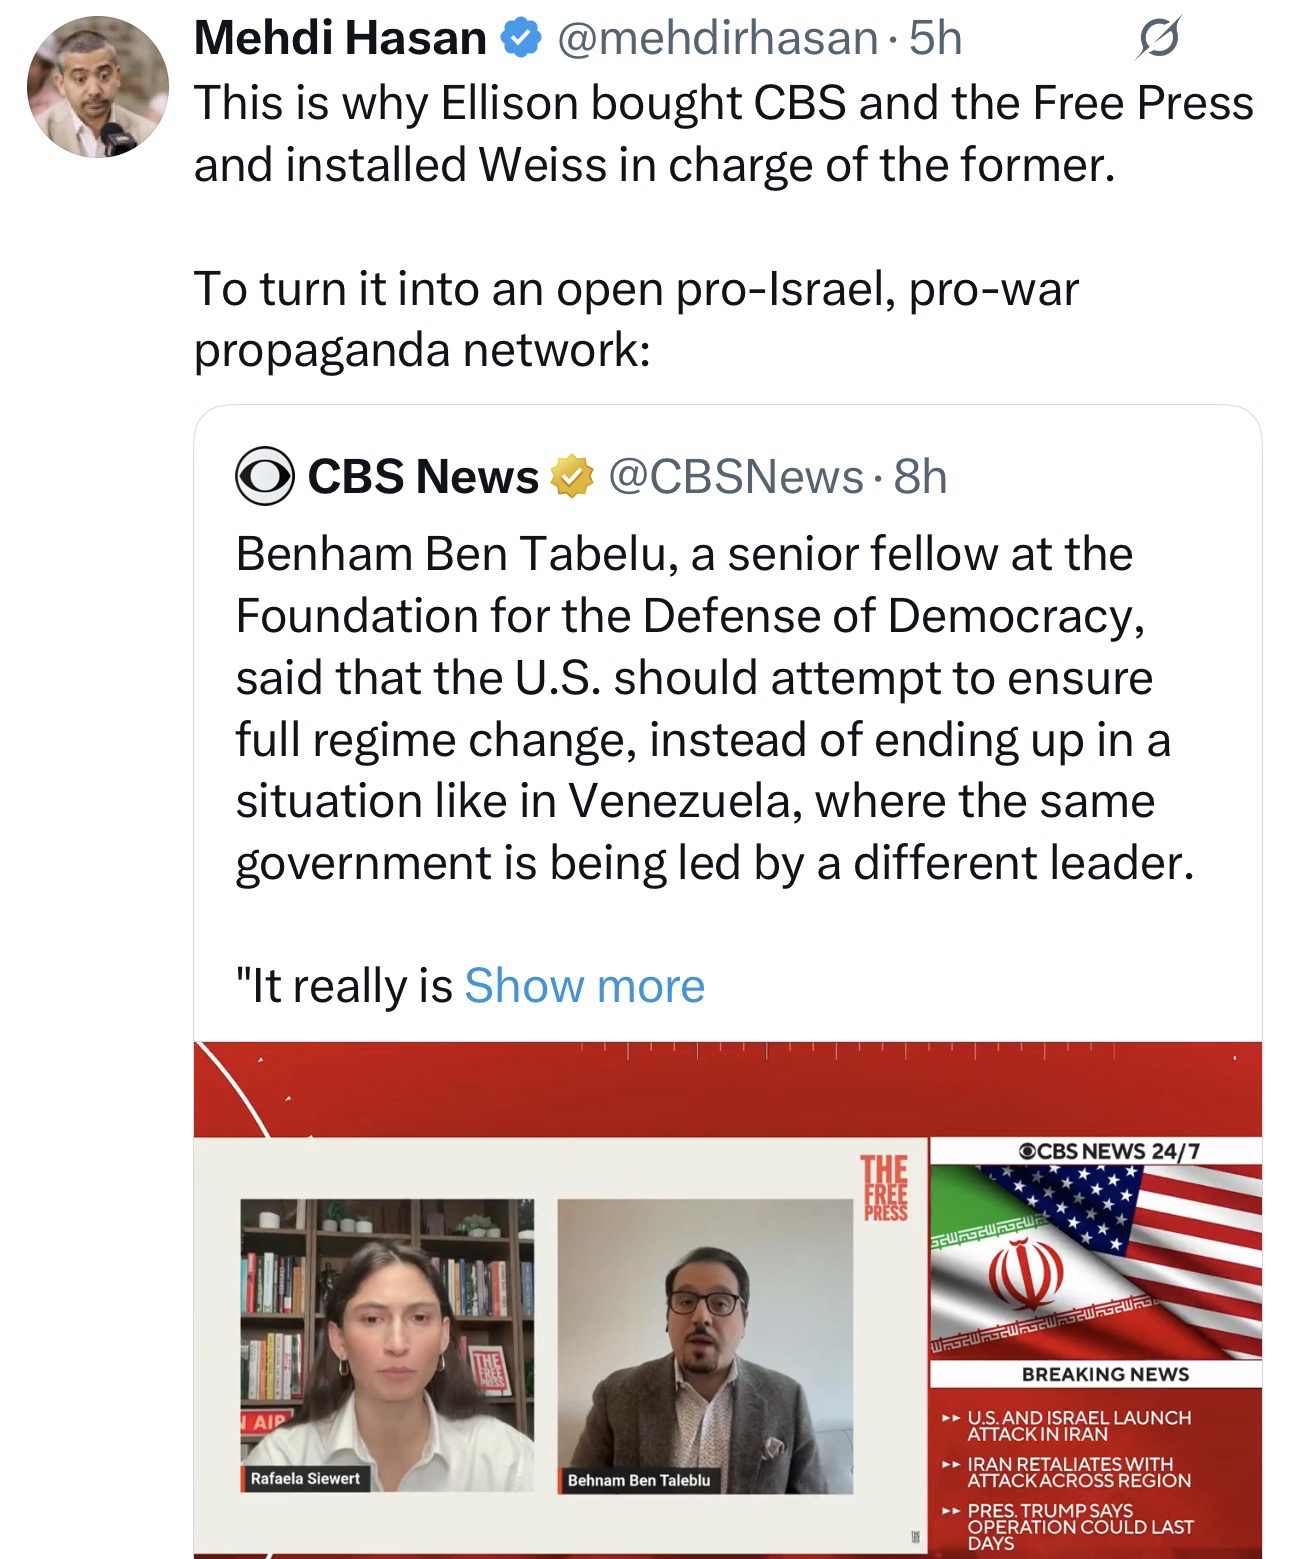Viewport: 1290px width, 1559px height.
Task: Open the Mehdi Hasan display name
Action: tap(340, 38)
